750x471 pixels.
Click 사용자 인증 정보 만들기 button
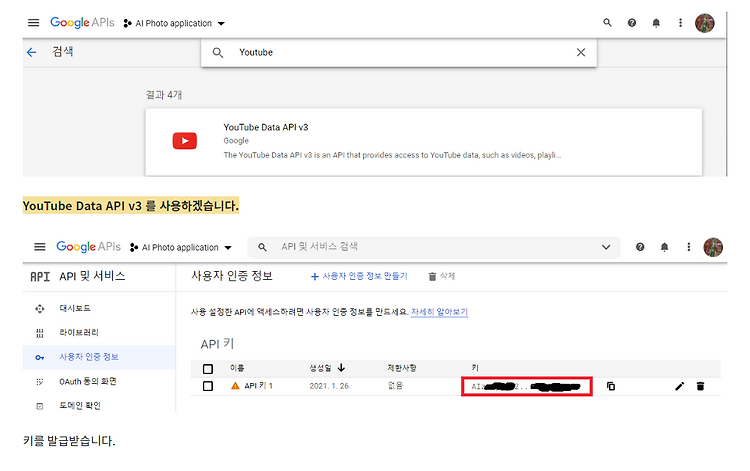click(359, 276)
